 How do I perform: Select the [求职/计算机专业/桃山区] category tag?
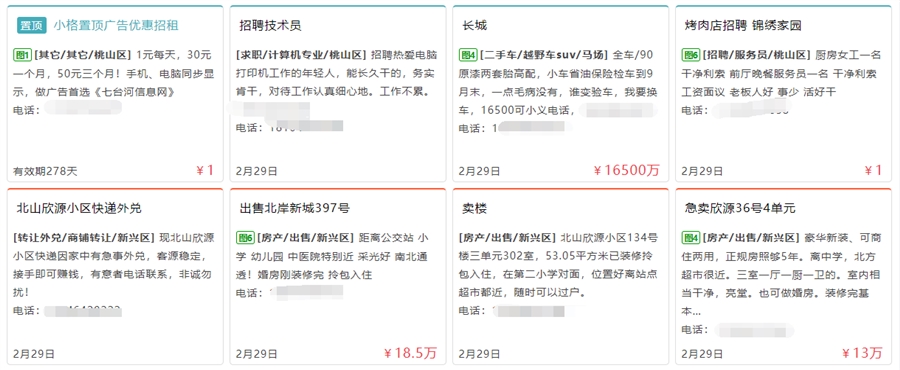coord(301,55)
